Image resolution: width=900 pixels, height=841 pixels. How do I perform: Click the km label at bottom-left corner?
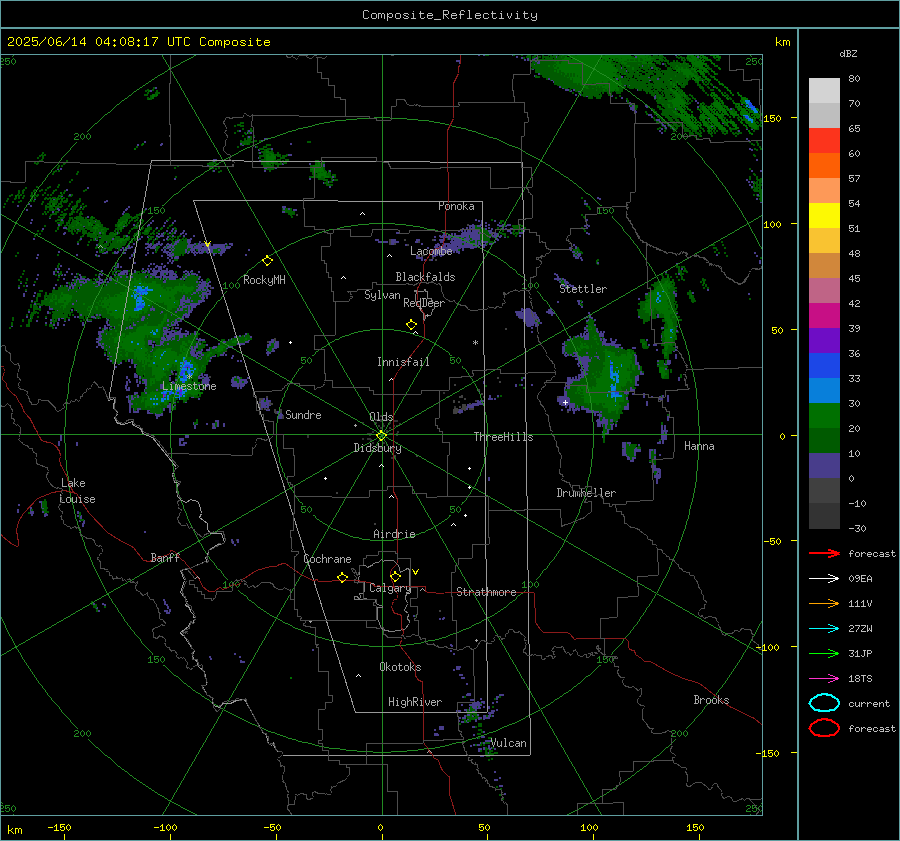point(15,830)
